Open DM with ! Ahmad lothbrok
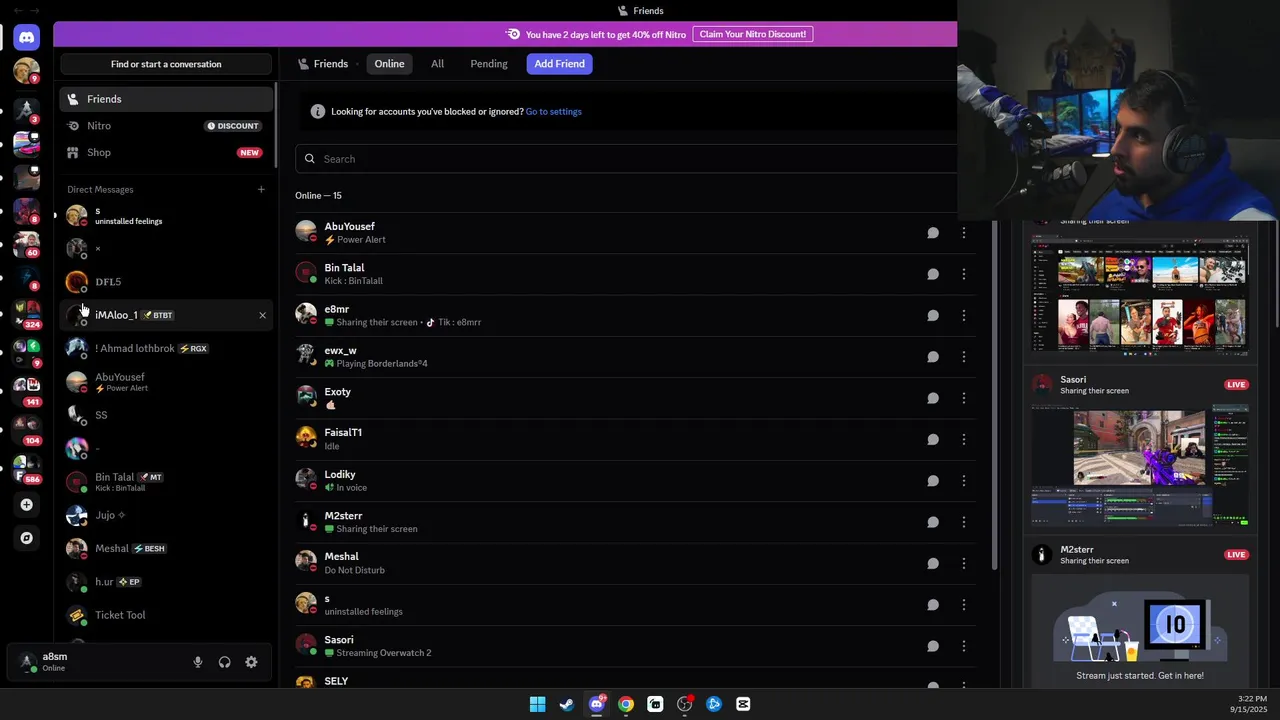The height and width of the screenshot is (720, 1280). (x=166, y=348)
